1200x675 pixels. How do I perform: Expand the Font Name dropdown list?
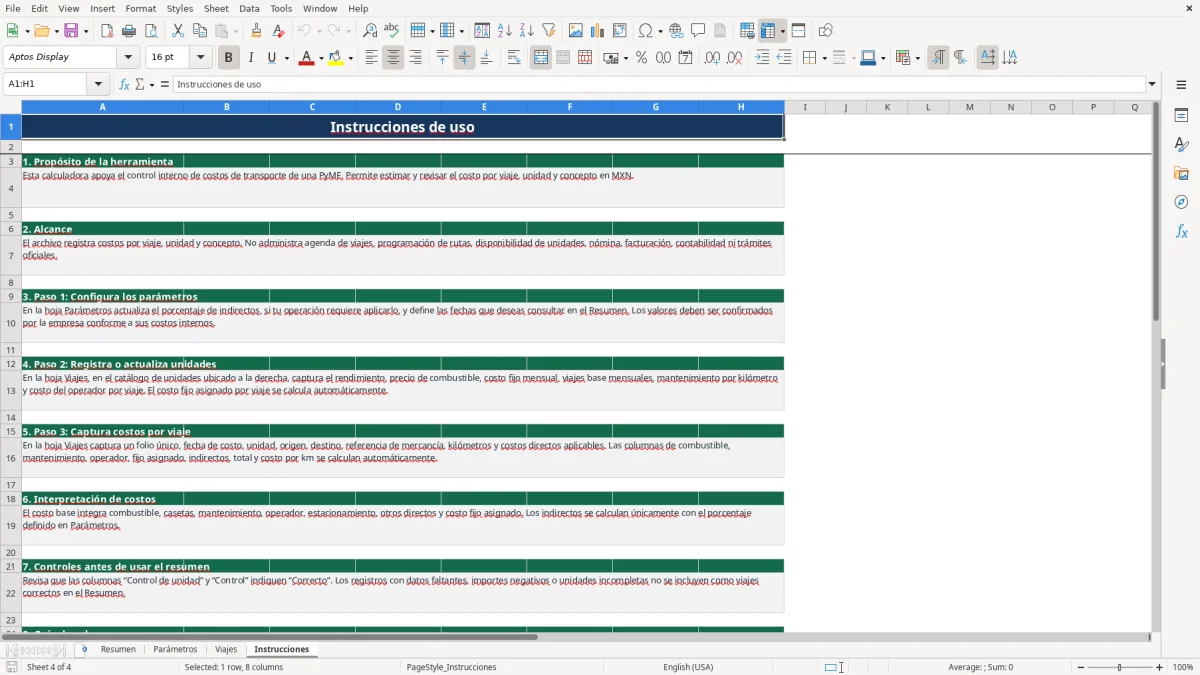coord(127,58)
